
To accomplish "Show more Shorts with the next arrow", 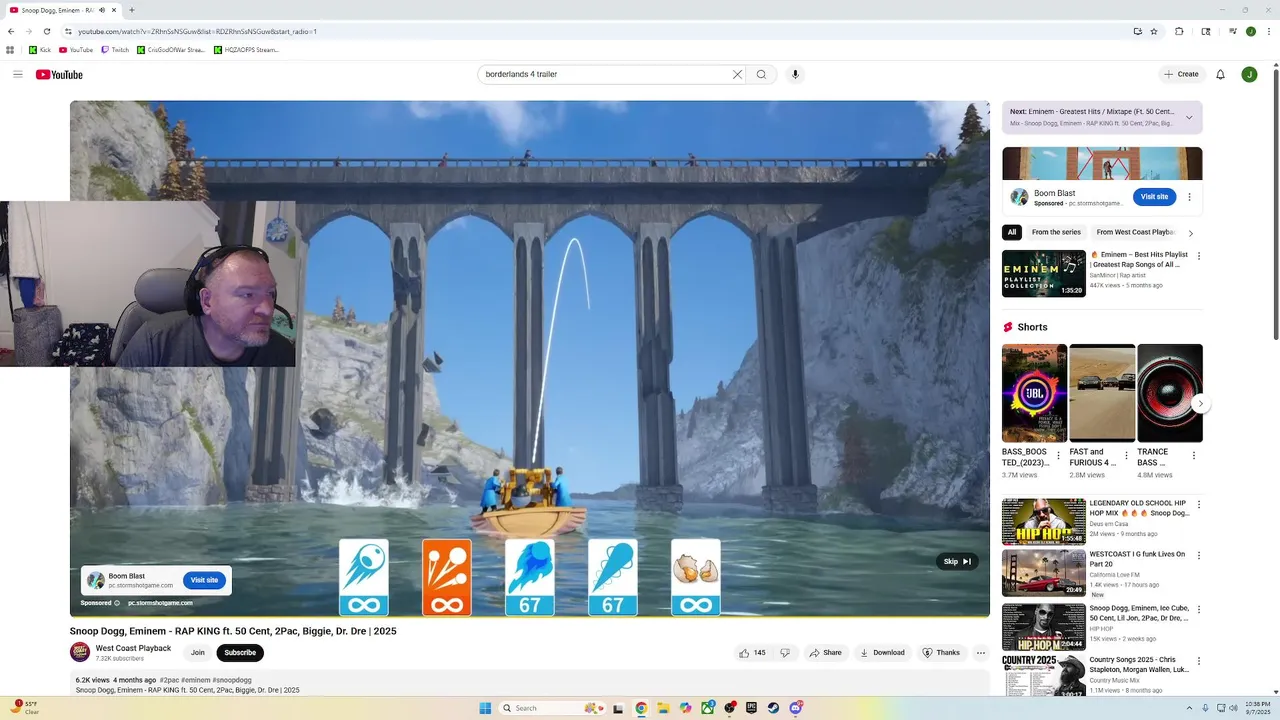I will coord(1200,404).
